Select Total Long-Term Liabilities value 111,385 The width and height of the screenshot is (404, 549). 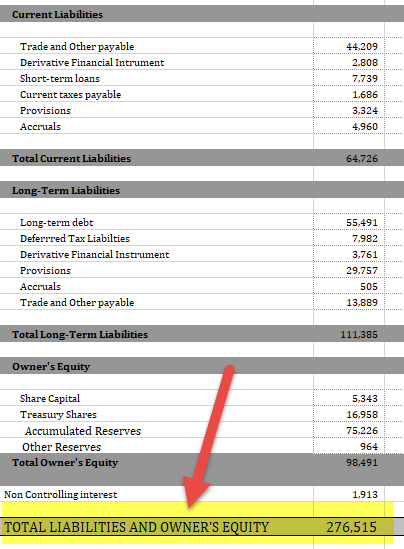tap(349, 334)
